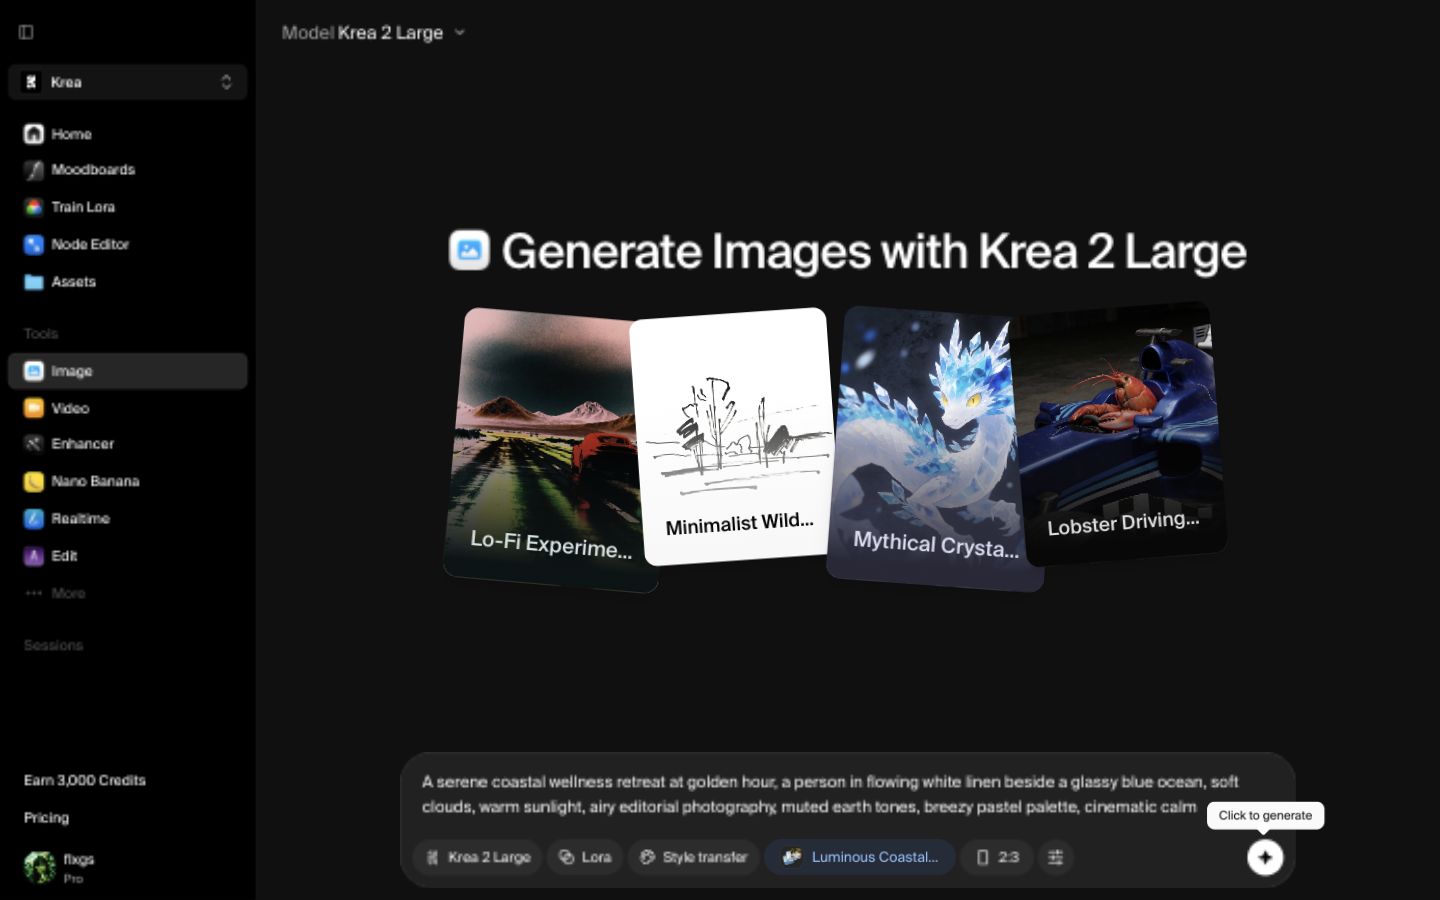Click the Pro plan badge text
Screen dimensions: 1440x900
click(73, 879)
